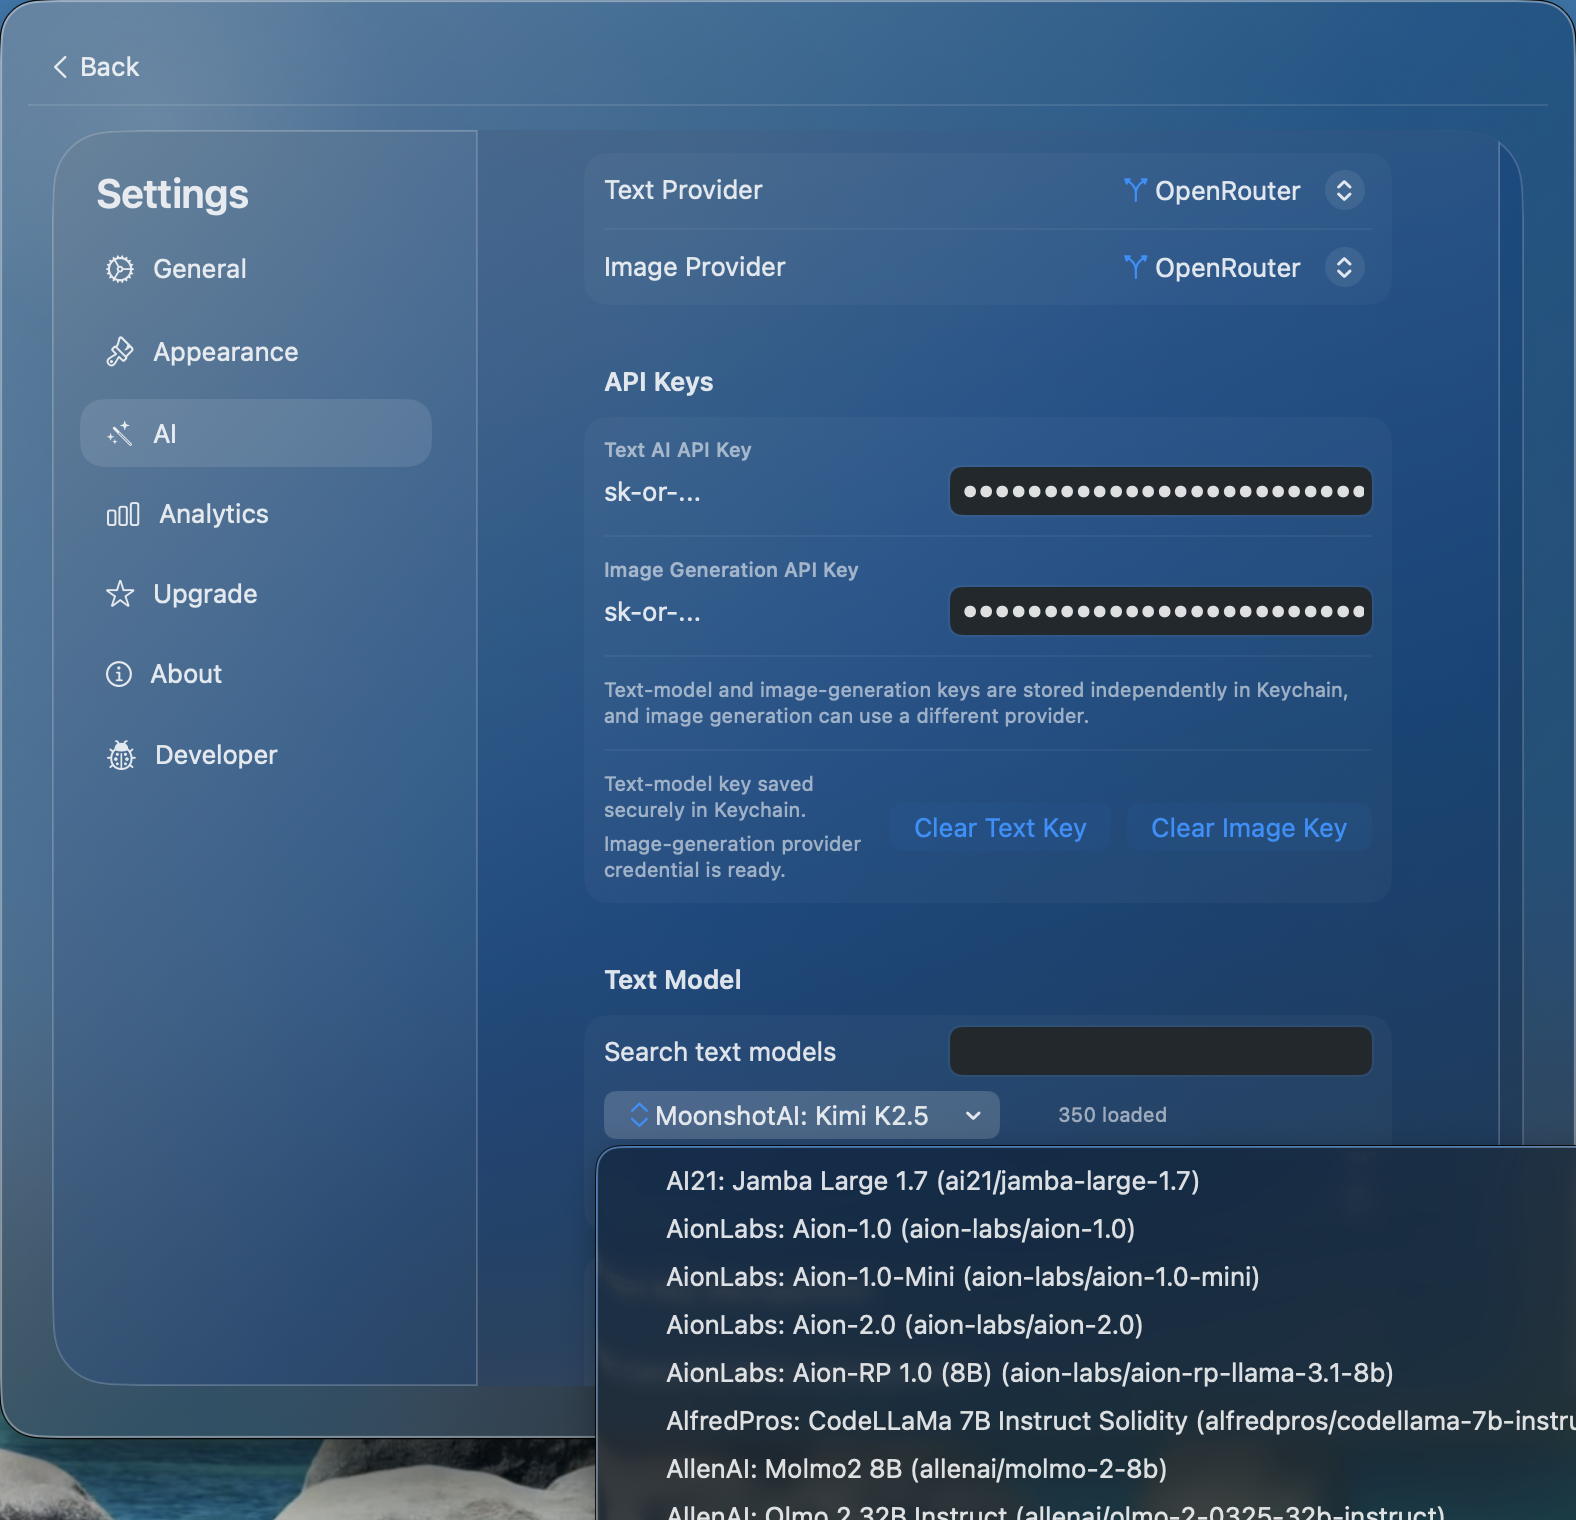Go to Analytics settings

256,514
